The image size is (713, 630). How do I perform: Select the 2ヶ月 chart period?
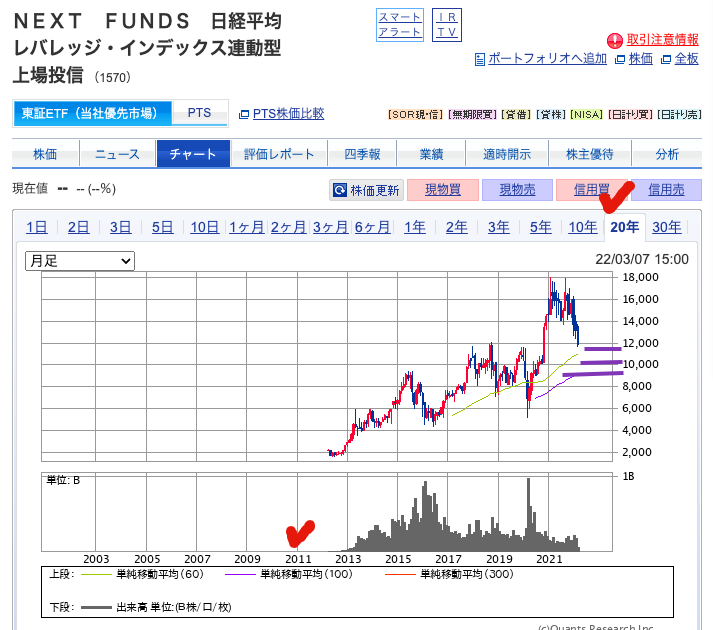coord(288,227)
